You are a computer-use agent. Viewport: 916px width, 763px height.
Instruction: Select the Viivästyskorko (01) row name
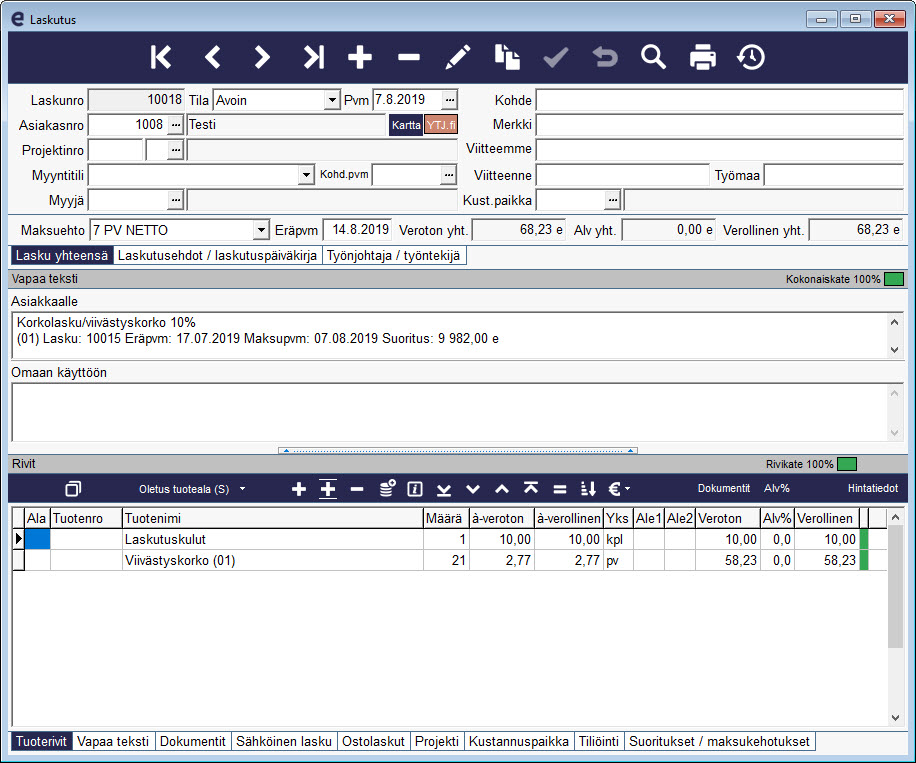180,560
